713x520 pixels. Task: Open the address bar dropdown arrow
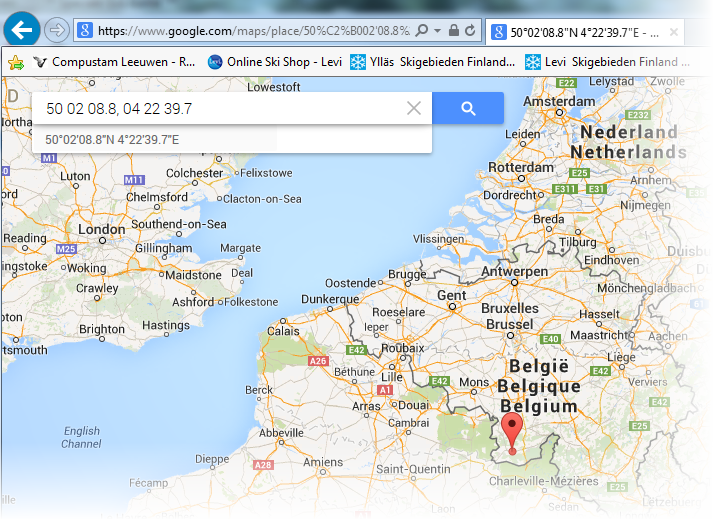pos(437,31)
